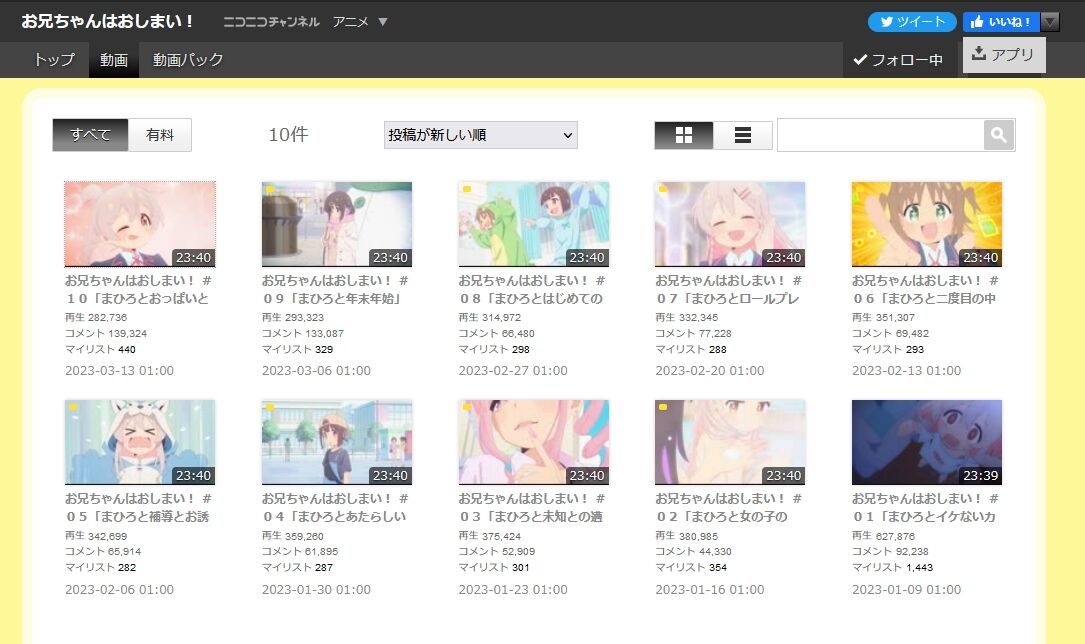Click title link #08「まひろとはじめての
Screen dimensions: 1085x644
click(531, 290)
